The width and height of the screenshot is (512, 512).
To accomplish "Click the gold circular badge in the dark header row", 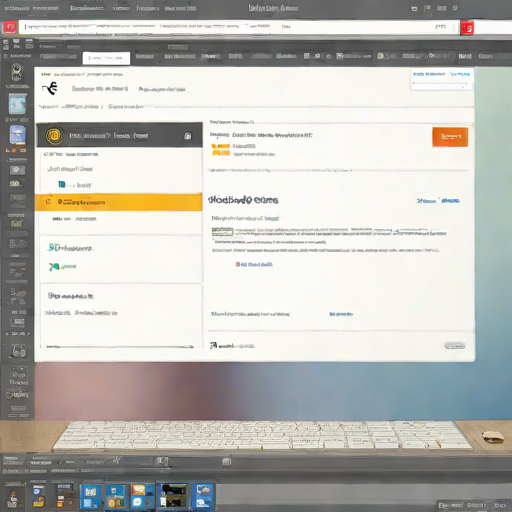I will pyautogui.click(x=54, y=136).
